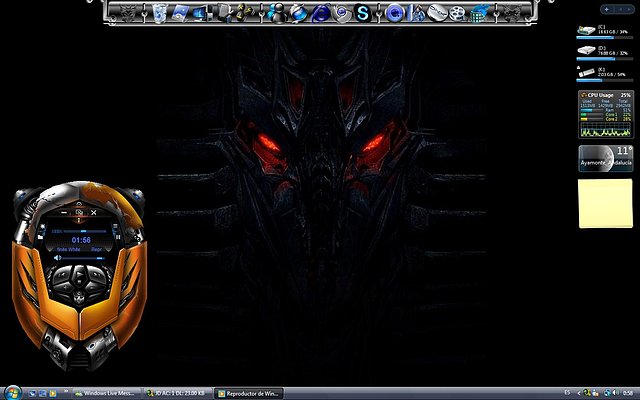Click the Decepticon logo at dock's left end
Viewport: 640px width, 400px height.
point(128,13)
